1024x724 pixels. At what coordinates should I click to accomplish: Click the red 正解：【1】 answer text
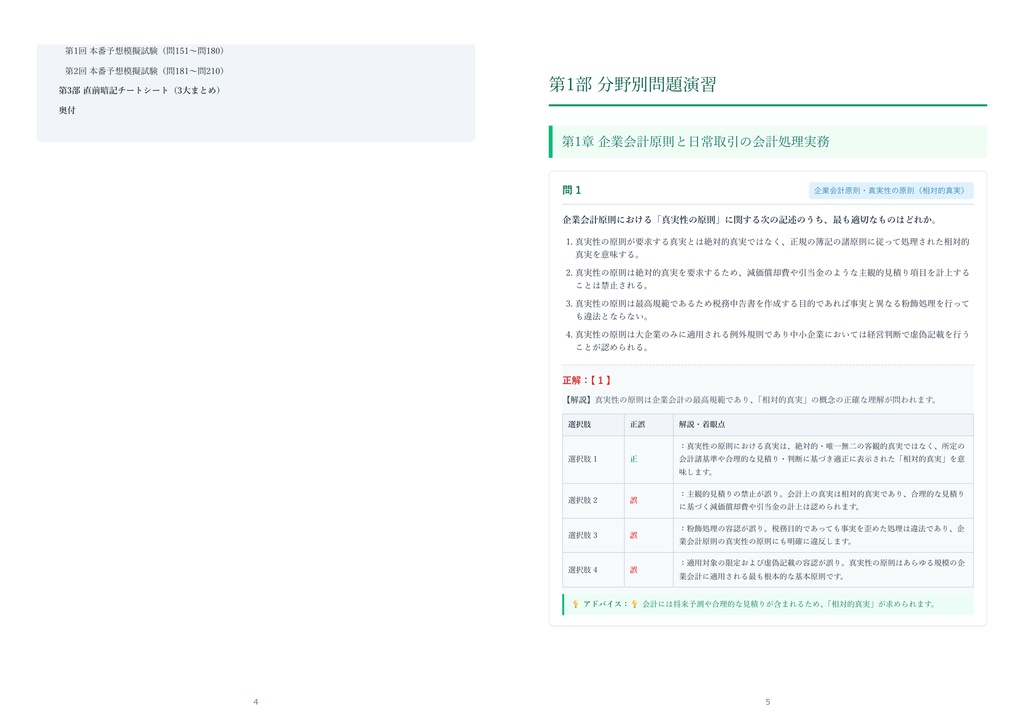[x=587, y=380]
